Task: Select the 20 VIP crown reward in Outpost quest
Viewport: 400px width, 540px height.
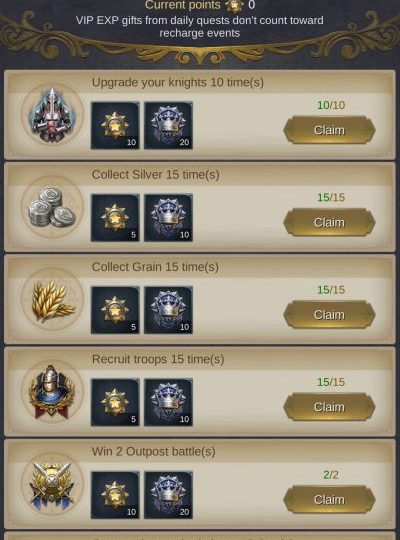Action: (x=168, y=495)
